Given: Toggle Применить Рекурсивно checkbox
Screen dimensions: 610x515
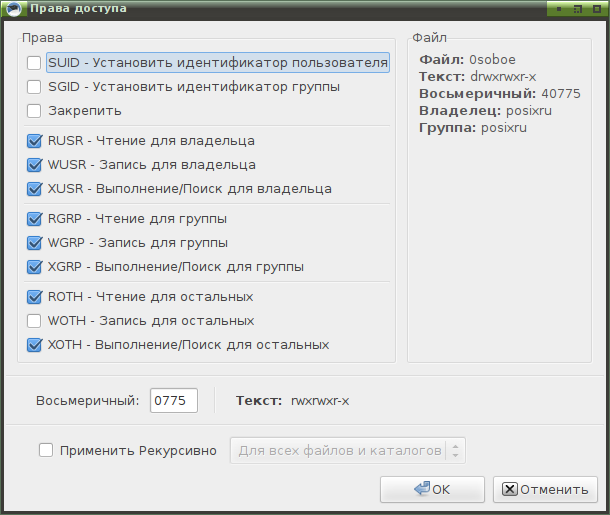Looking at the screenshot, I should click(46, 450).
